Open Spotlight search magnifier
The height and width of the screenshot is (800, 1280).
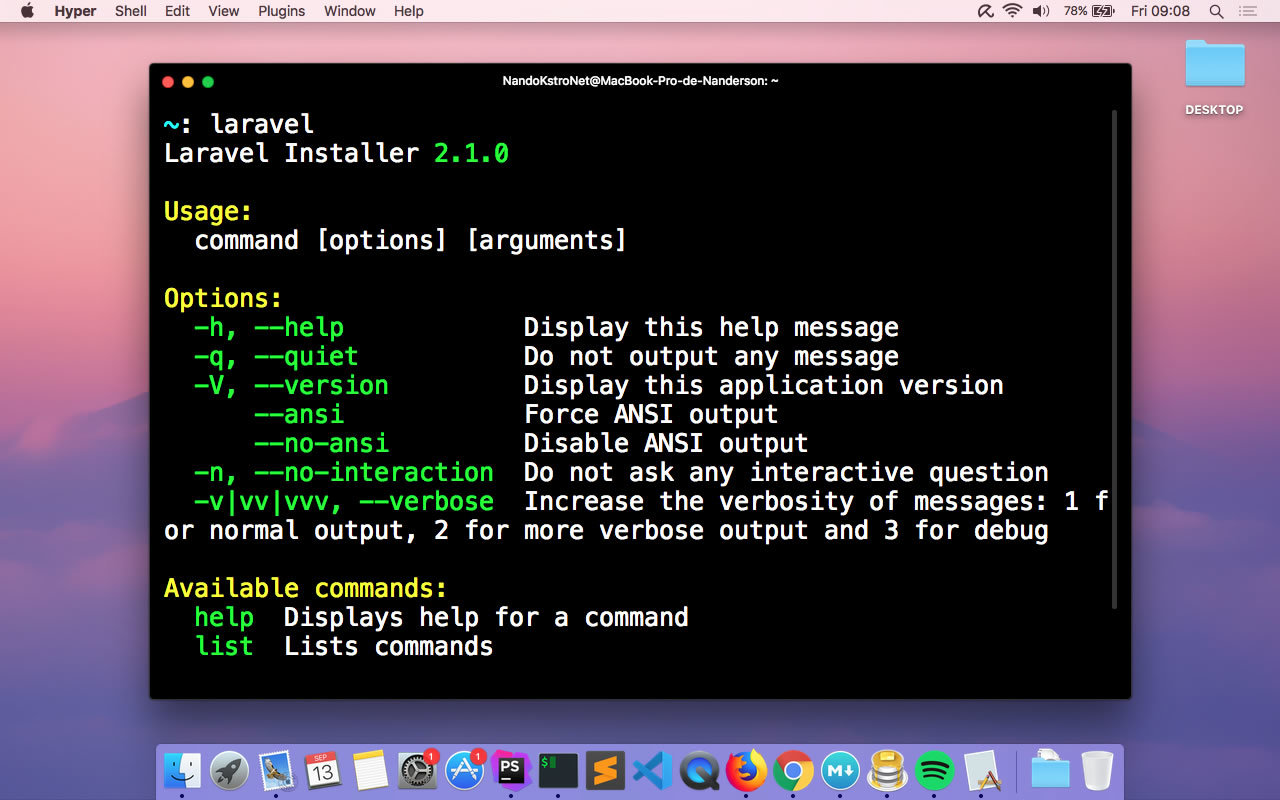pyautogui.click(x=1217, y=11)
